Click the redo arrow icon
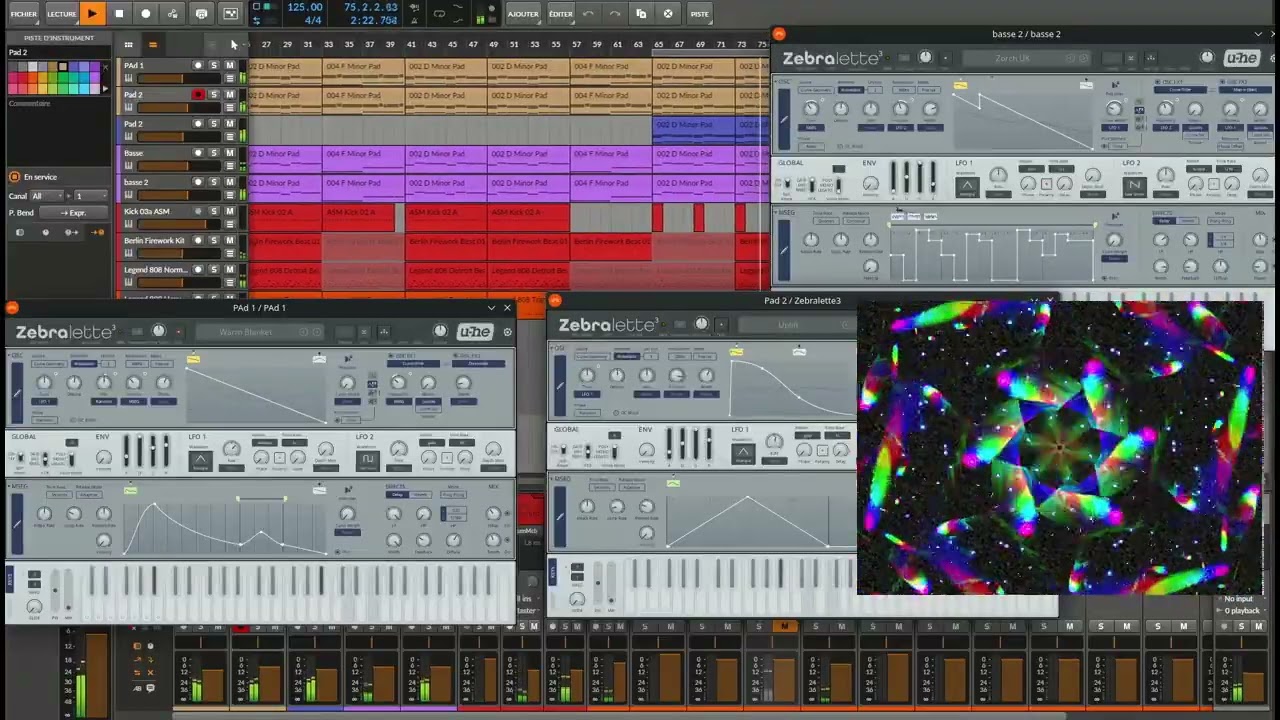The image size is (1280, 720). (x=615, y=14)
